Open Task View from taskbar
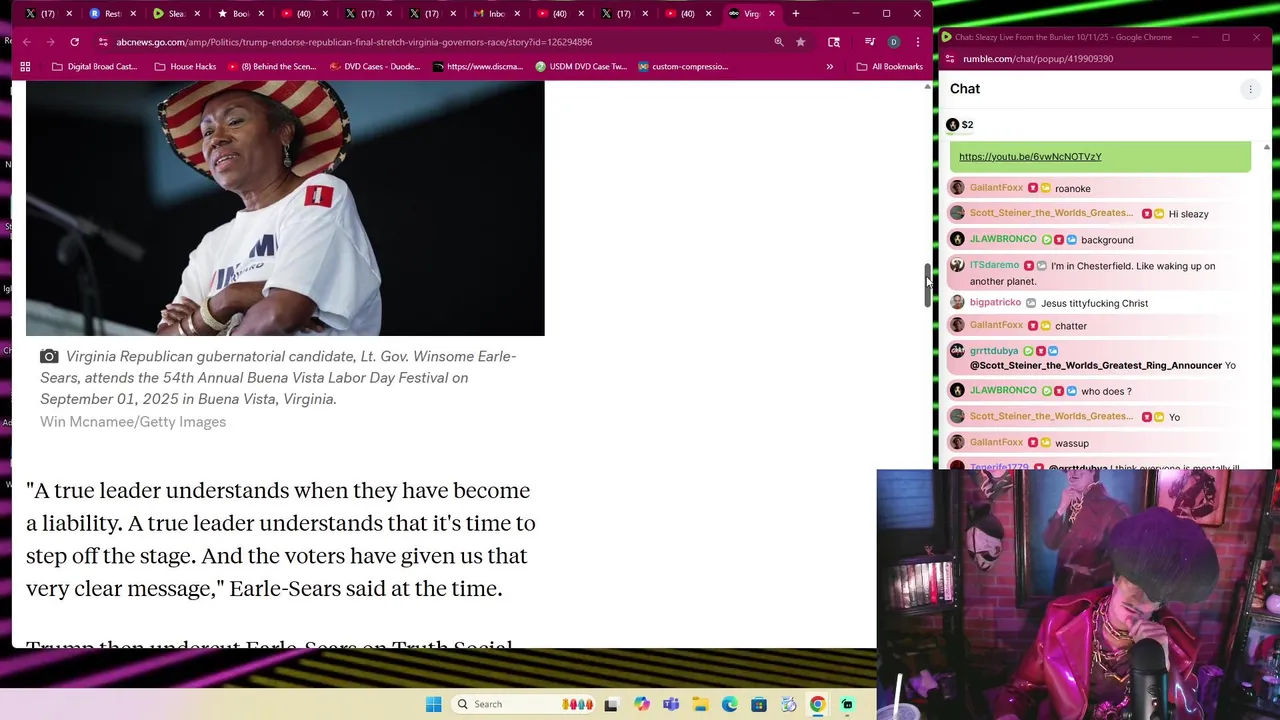This screenshot has height=720, width=1280. pyautogui.click(x=611, y=704)
